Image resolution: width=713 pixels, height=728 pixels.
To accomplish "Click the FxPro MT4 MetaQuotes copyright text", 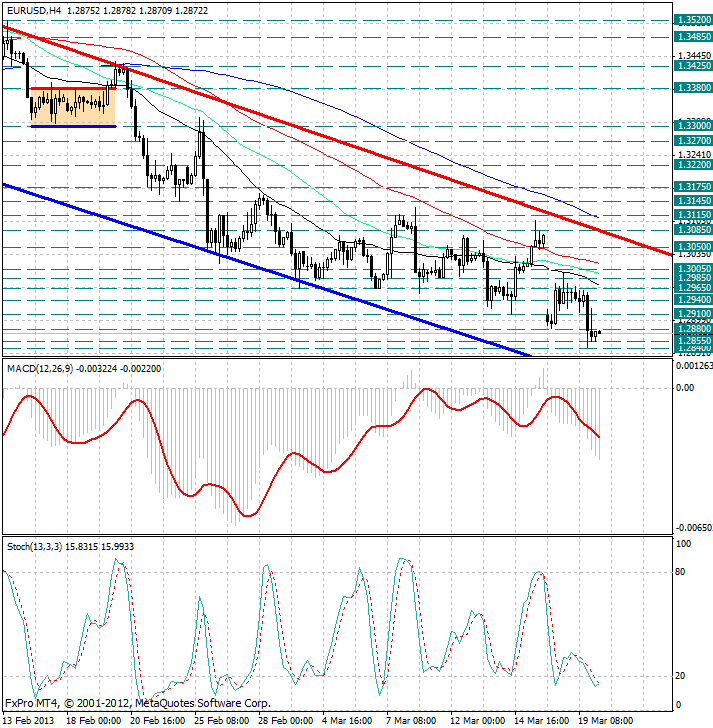I will coord(138,703).
